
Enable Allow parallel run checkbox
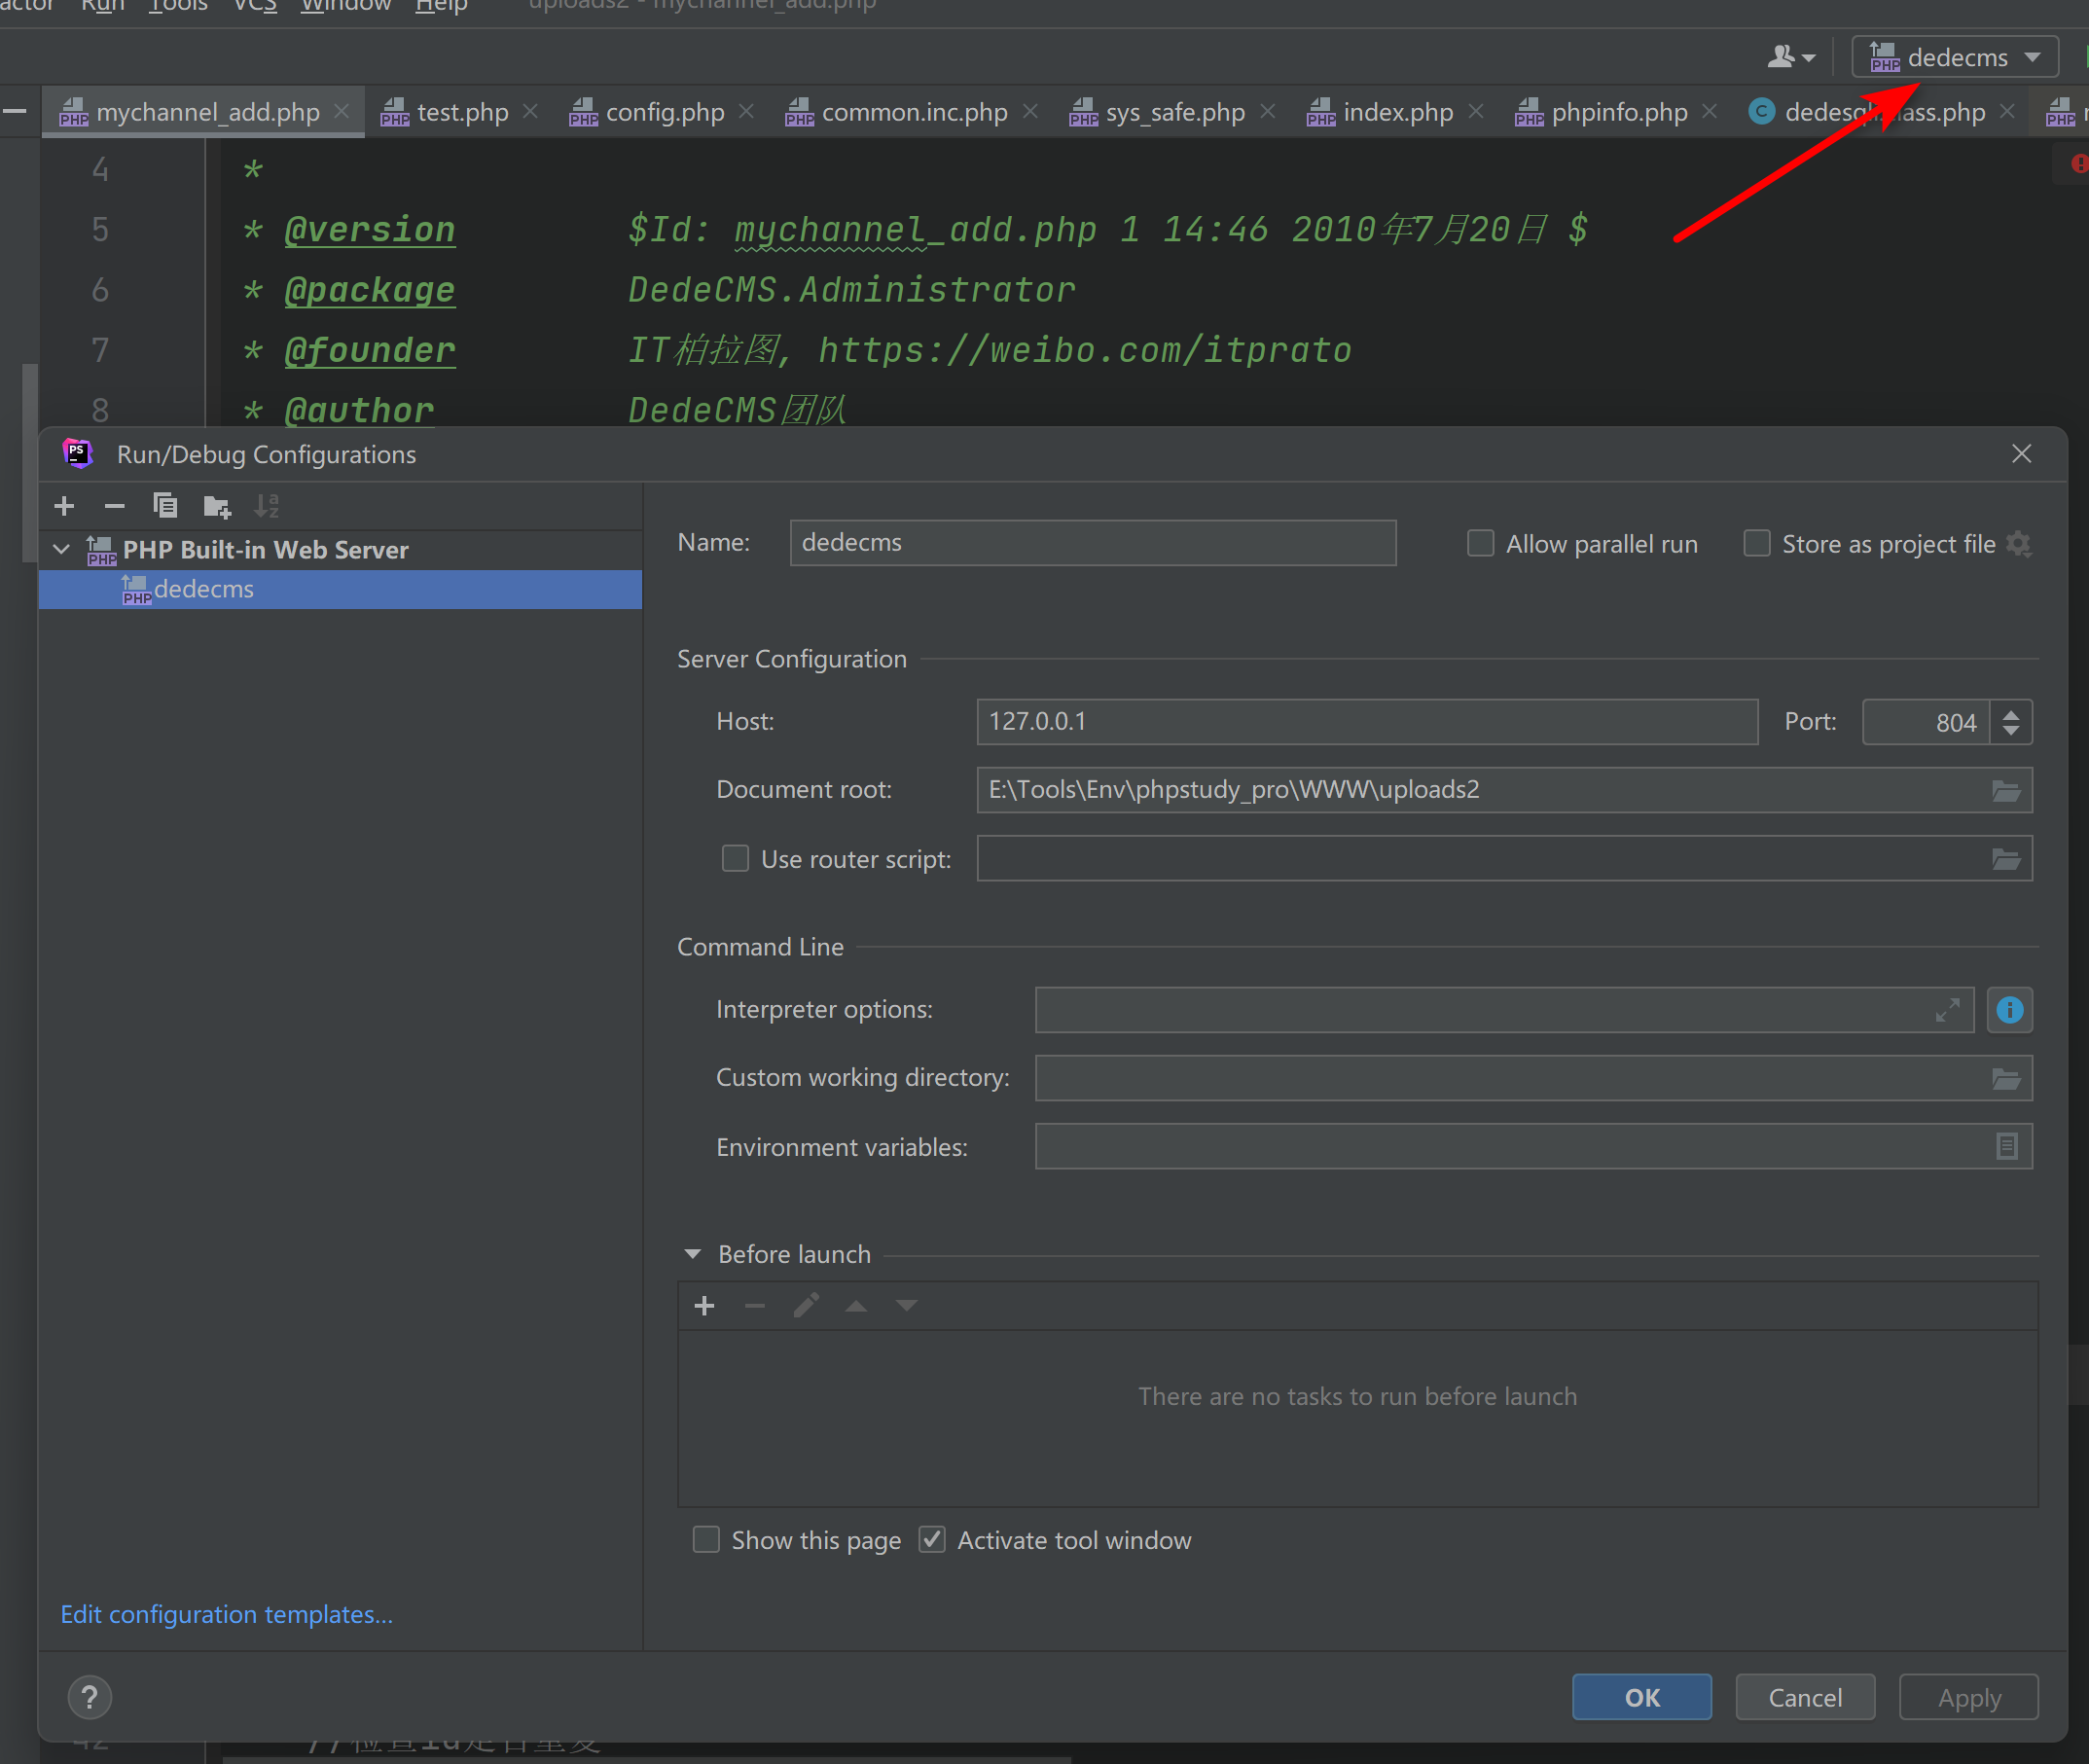1480,544
